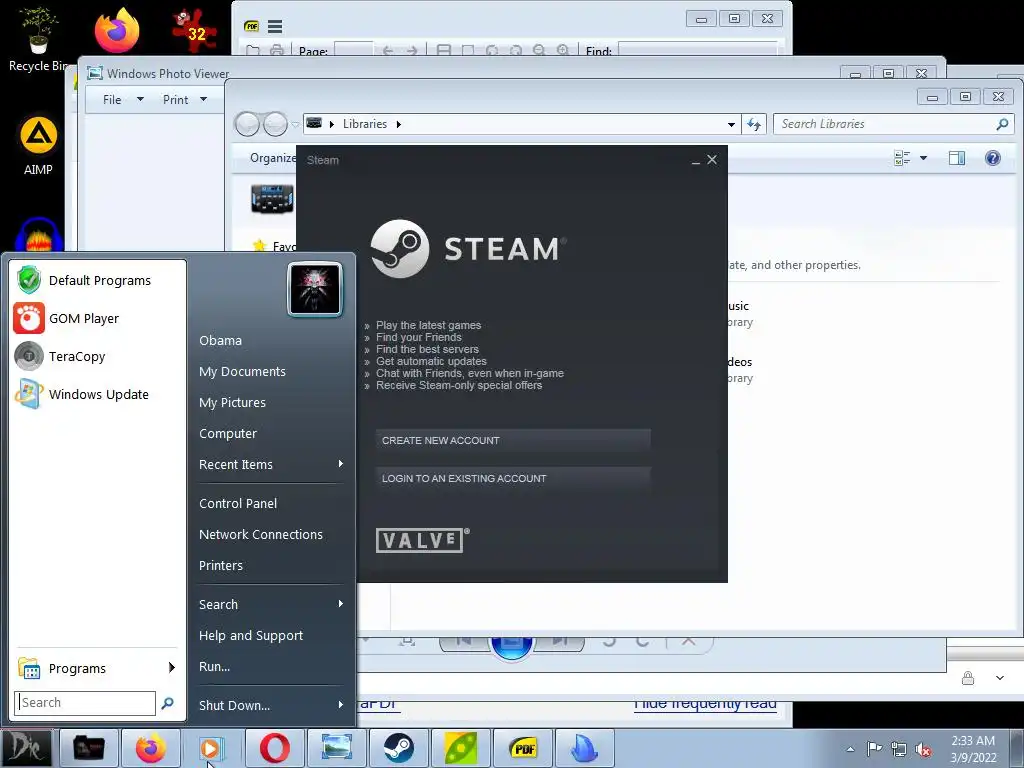Expand the Search submenu in Start menu
Image resolution: width=1024 pixels, height=768 pixels.
coord(271,604)
